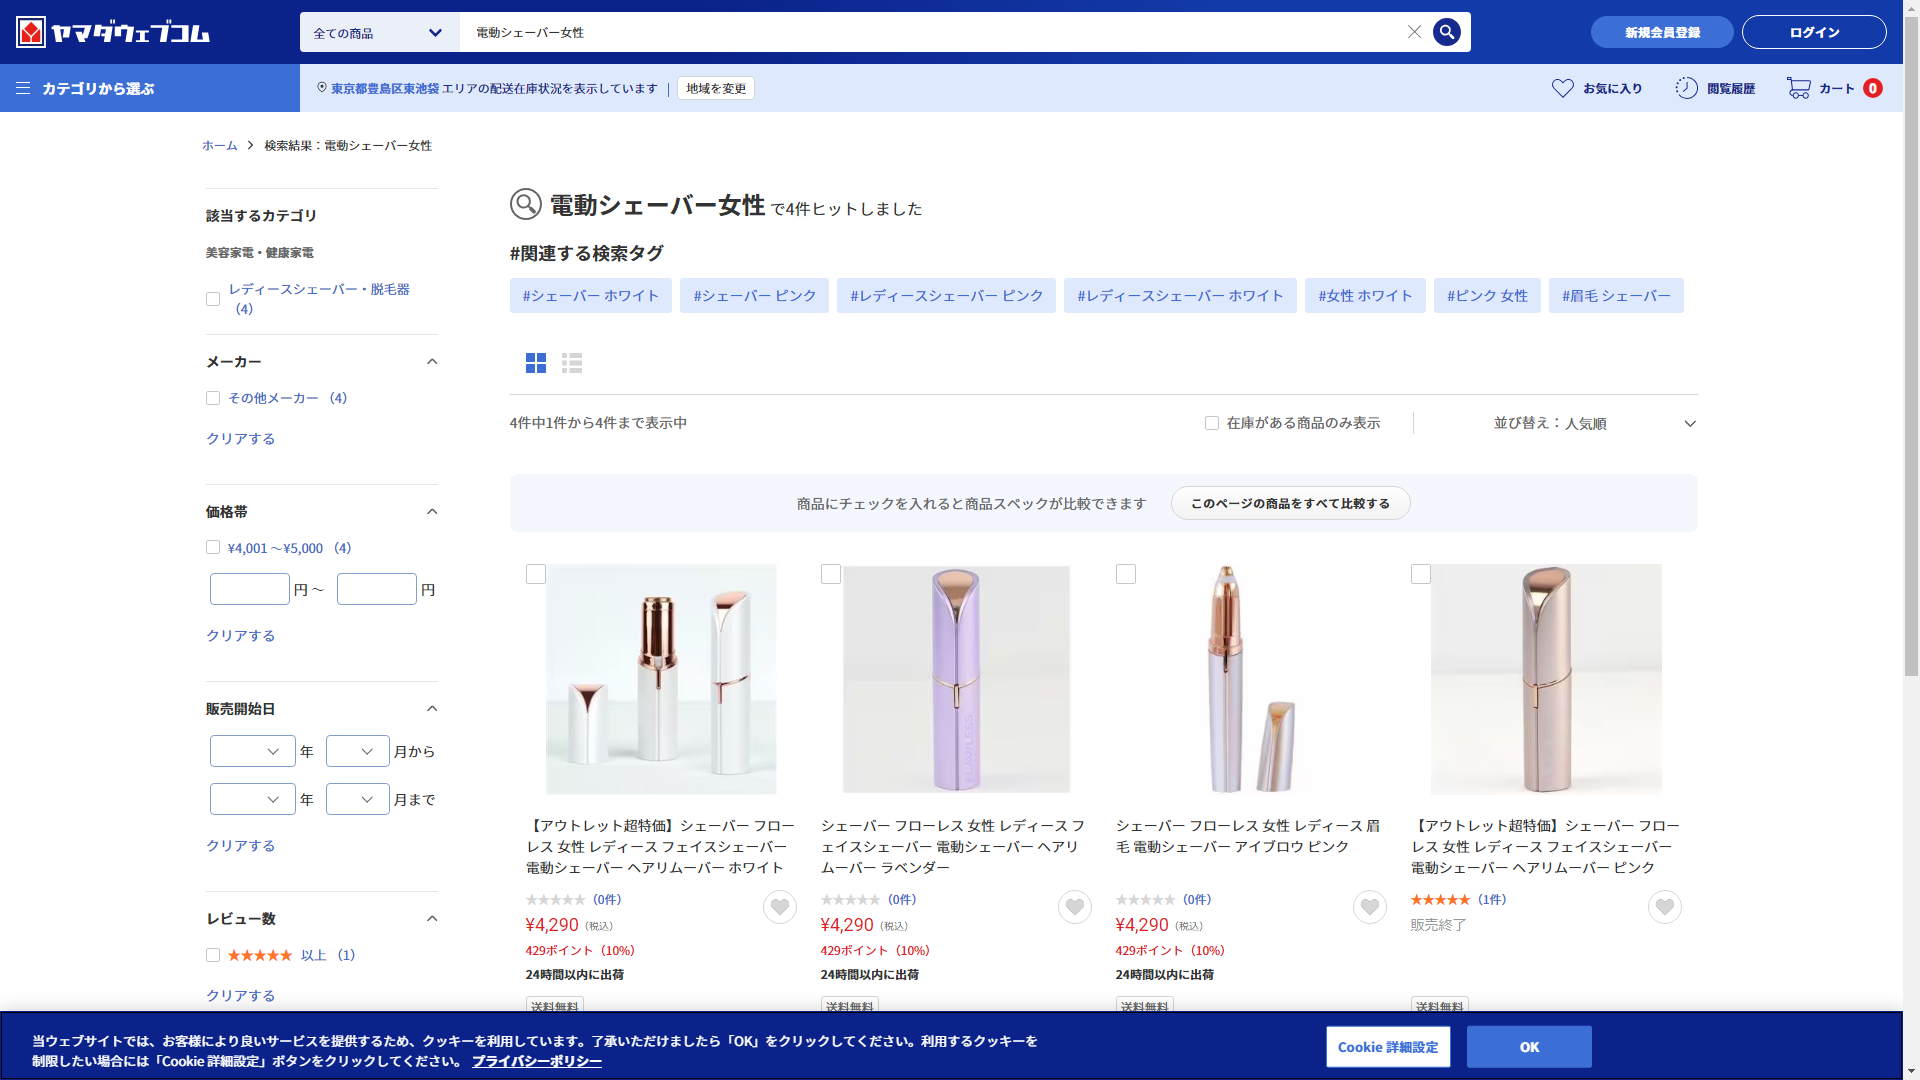Accept cookies with OK button
The image size is (1920, 1080).
pos(1529,1047)
